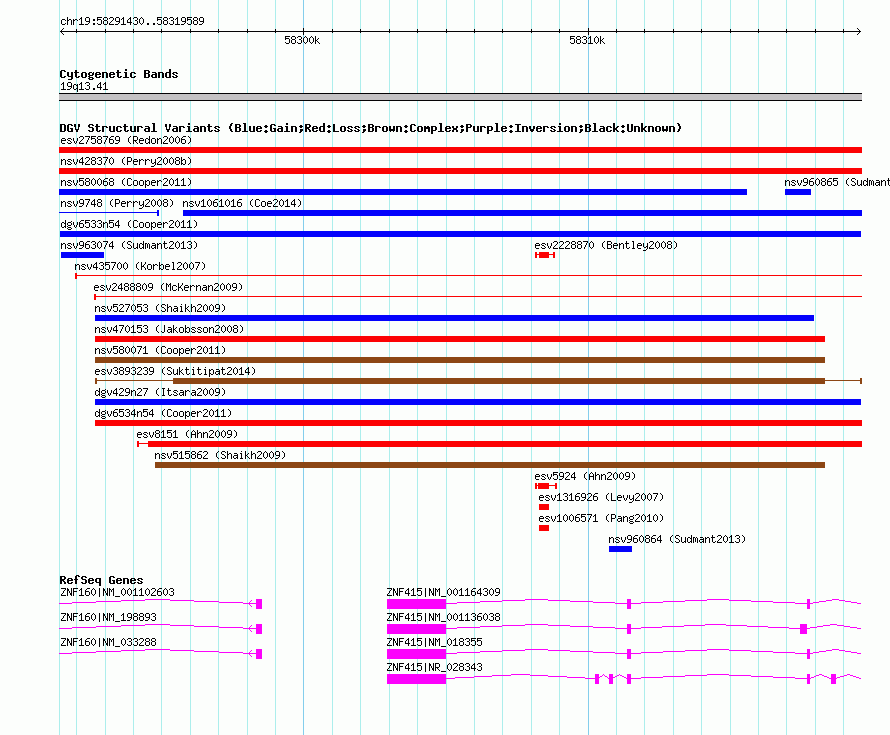Click the brown bar of nsv515862
This screenshot has height=735, width=890.
(x=490, y=465)
